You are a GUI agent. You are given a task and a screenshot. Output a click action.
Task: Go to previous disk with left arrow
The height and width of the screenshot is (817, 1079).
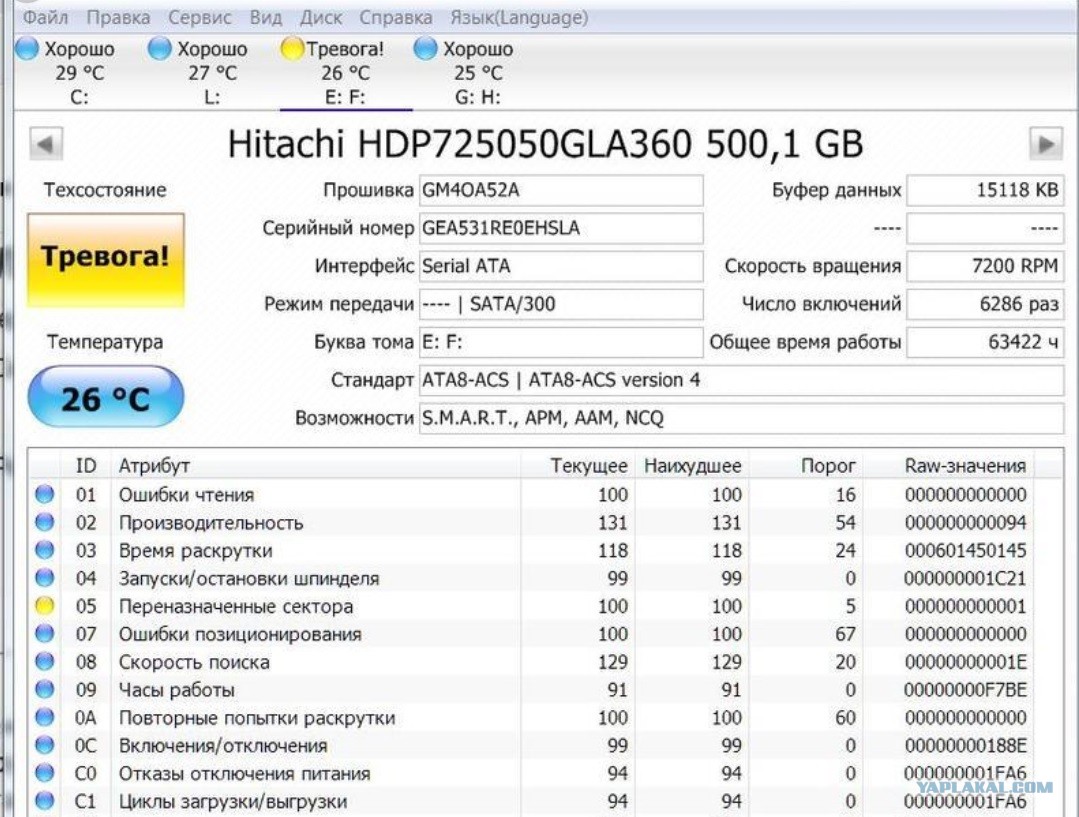46,144
